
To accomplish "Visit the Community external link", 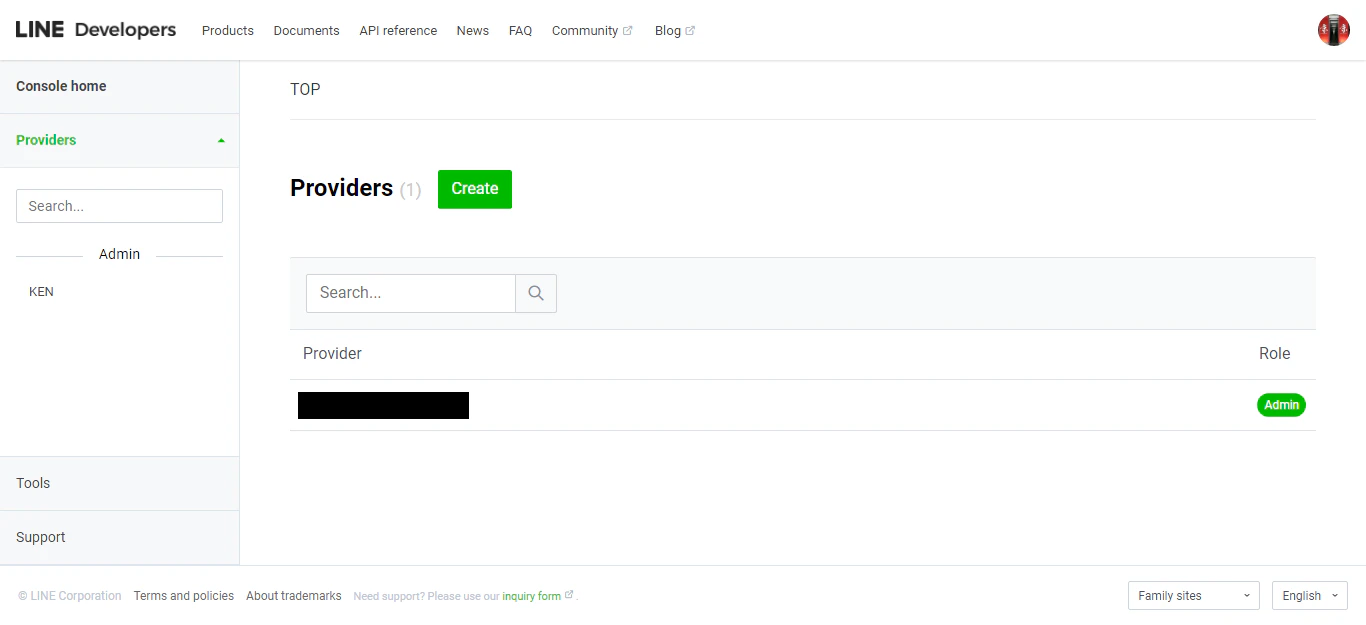I will point(592,31).
